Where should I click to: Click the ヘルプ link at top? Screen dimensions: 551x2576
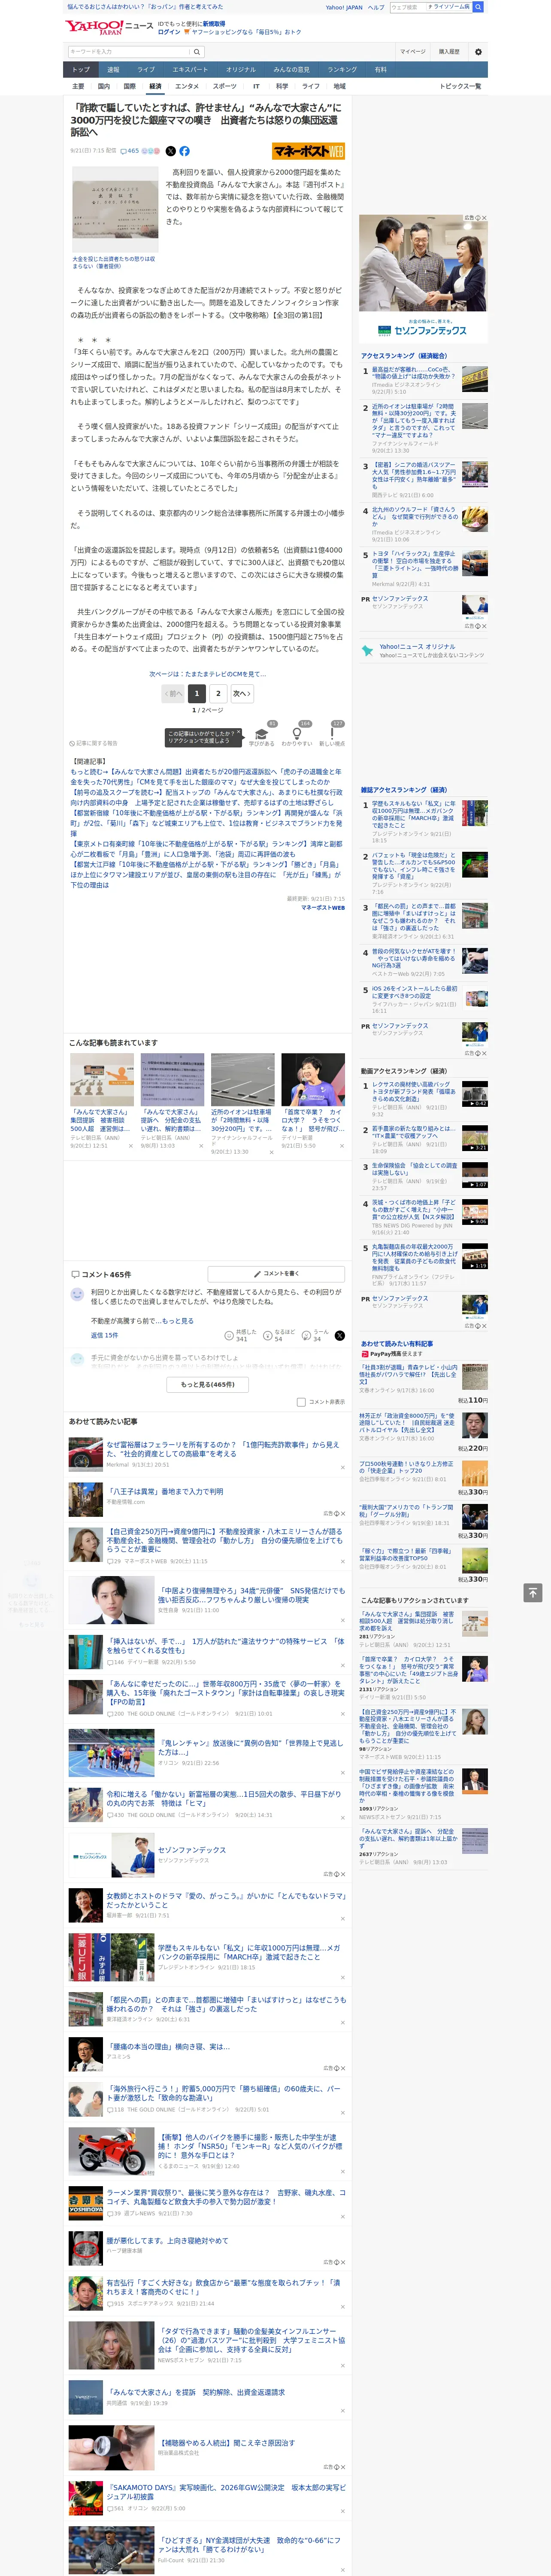376,7
